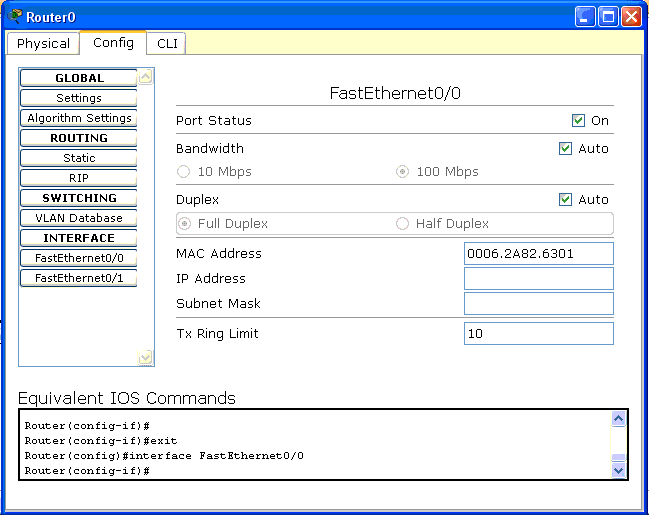Switch to the Config tab

113,43
